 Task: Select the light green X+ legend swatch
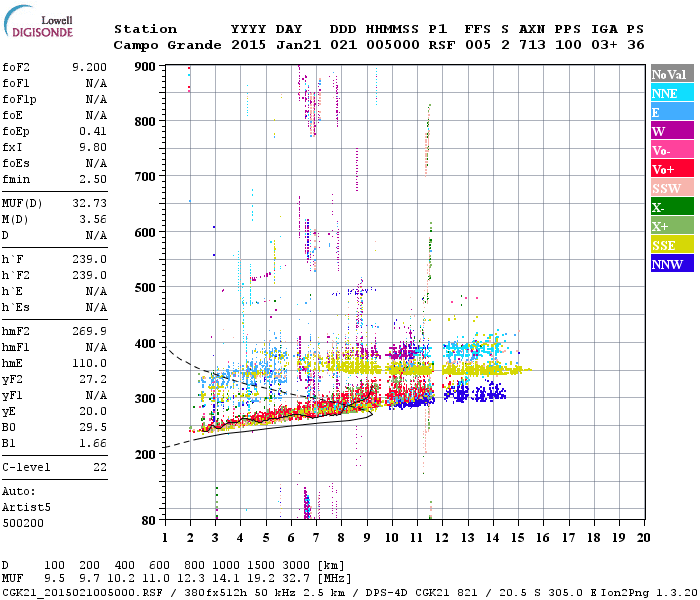click(x=672, y=226)
